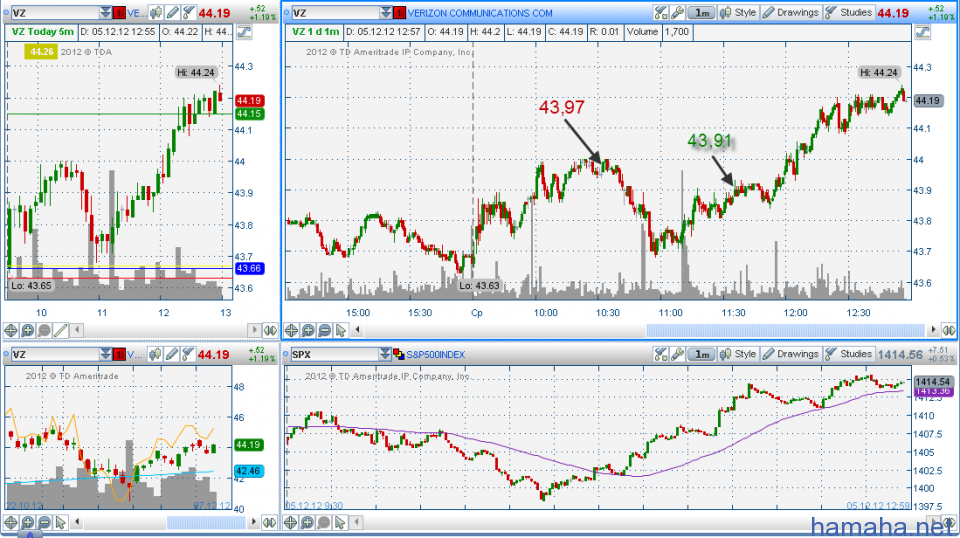Open Drawings menu in main VZ chart
The image size is (960, 538).
click(x=790, y=12)
